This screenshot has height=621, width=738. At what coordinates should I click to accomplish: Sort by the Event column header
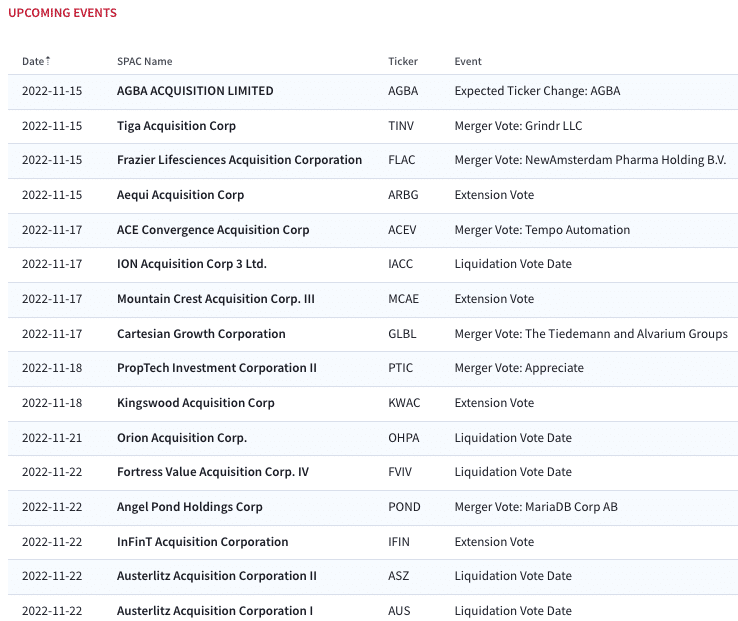(x=468, y=61)
